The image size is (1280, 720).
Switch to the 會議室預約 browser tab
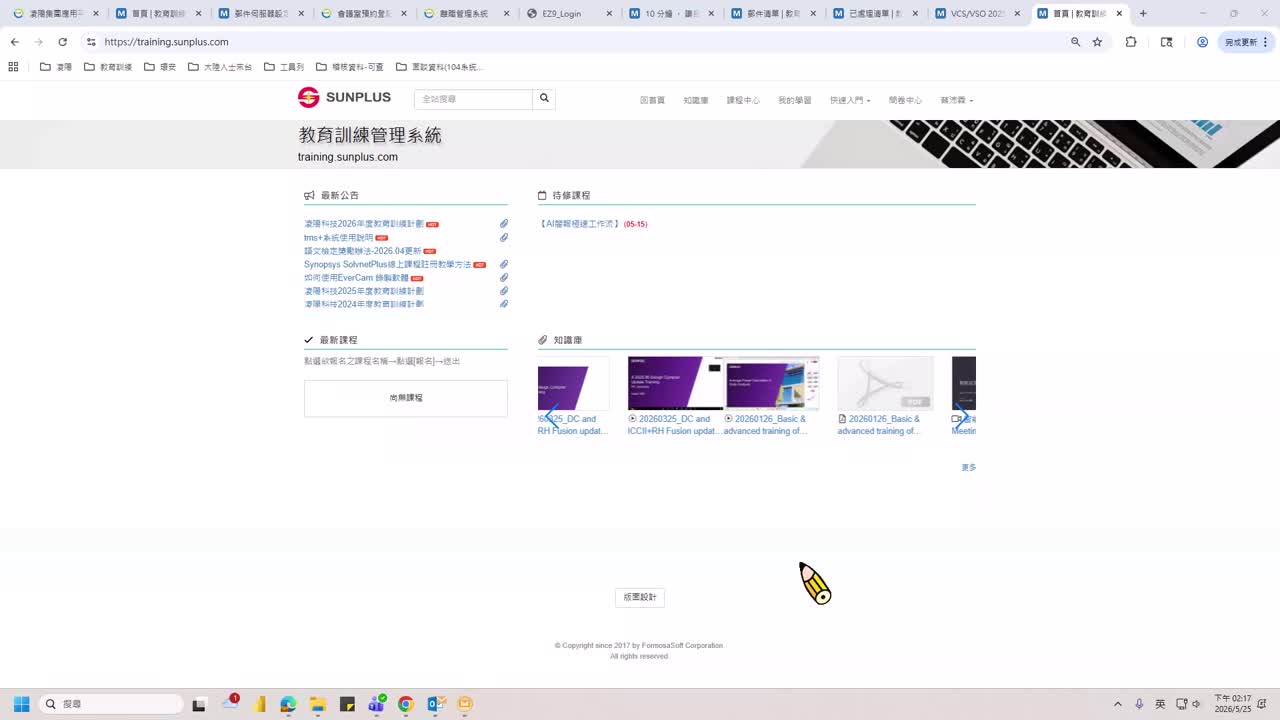(362, 14)
